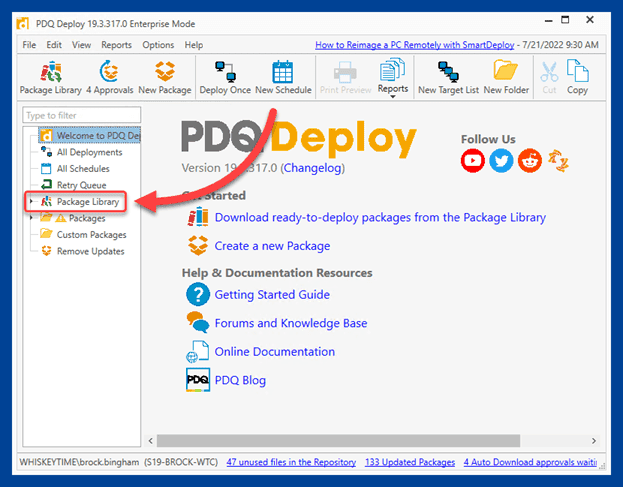The image size is (623, 487).
Task: Click New Target List in the toolbar
Action: point(448,78)
